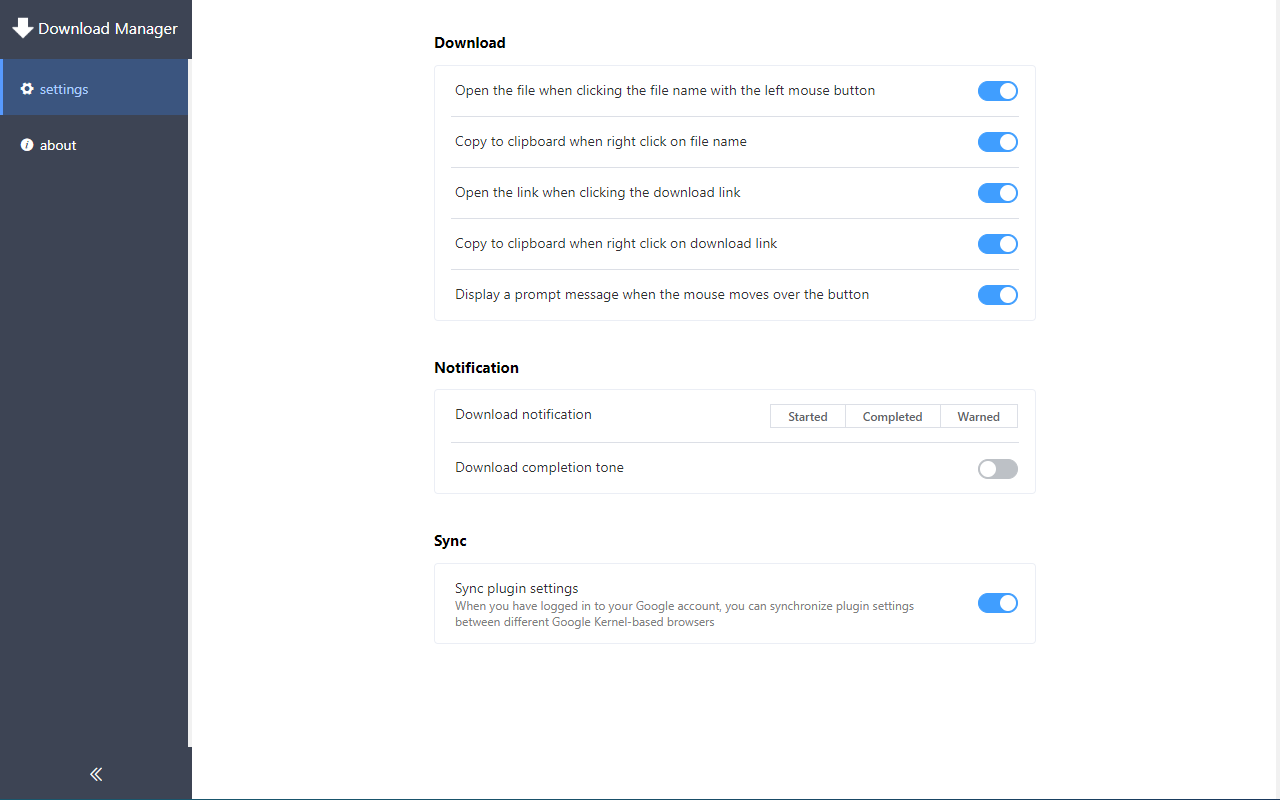
Task: Enable the Download completion tone switch
Action: pos(997,469)
